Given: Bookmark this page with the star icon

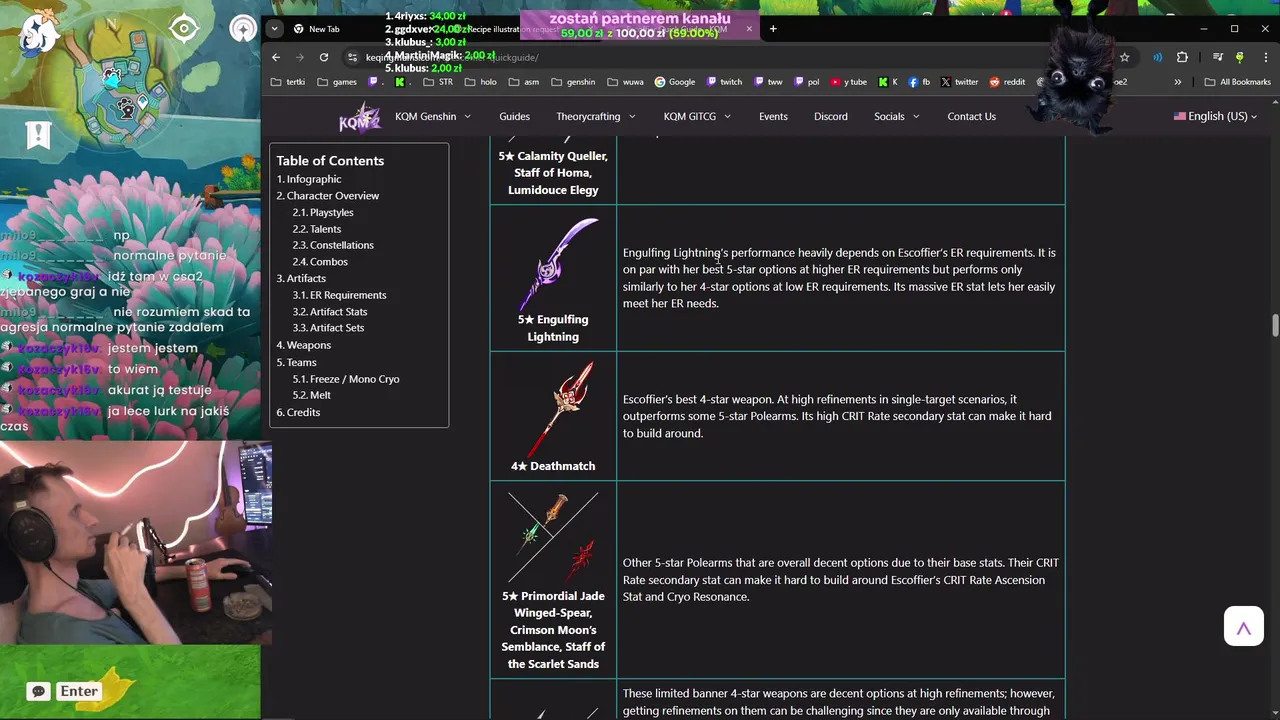Looking at the screenshot, I should click(x=1124, y=57).
